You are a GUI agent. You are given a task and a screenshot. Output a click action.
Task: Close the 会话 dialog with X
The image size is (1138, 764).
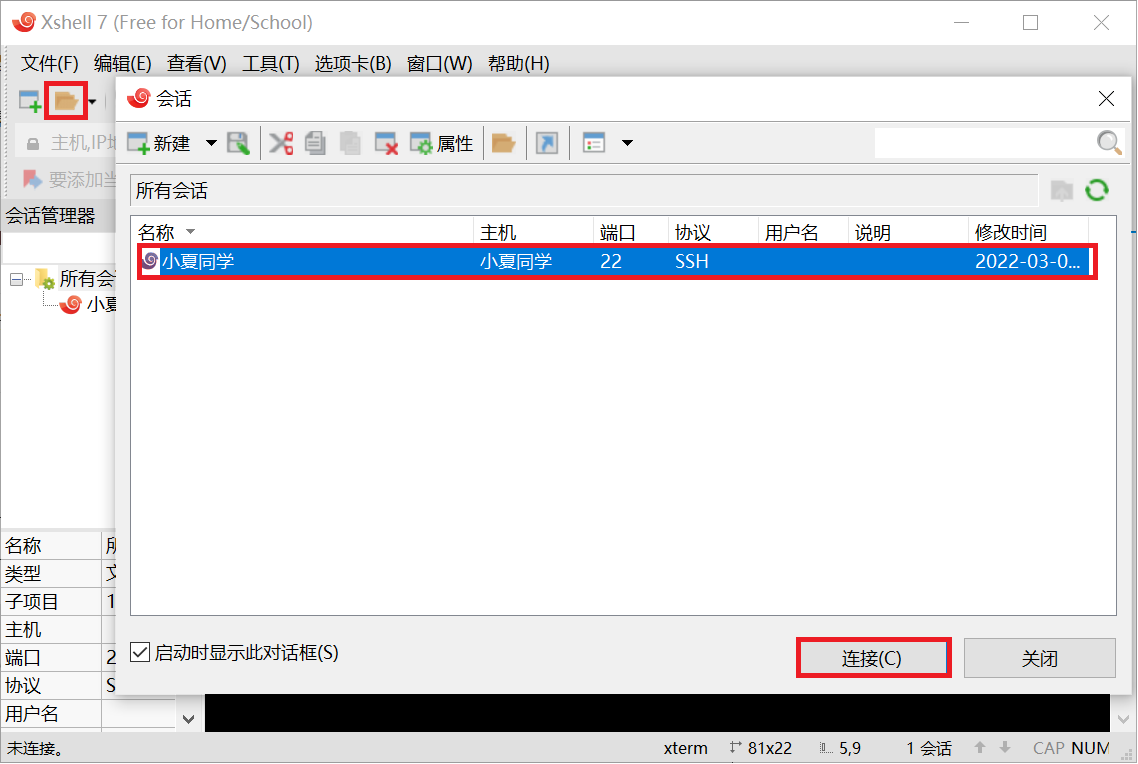click(x=1106, y=99)
